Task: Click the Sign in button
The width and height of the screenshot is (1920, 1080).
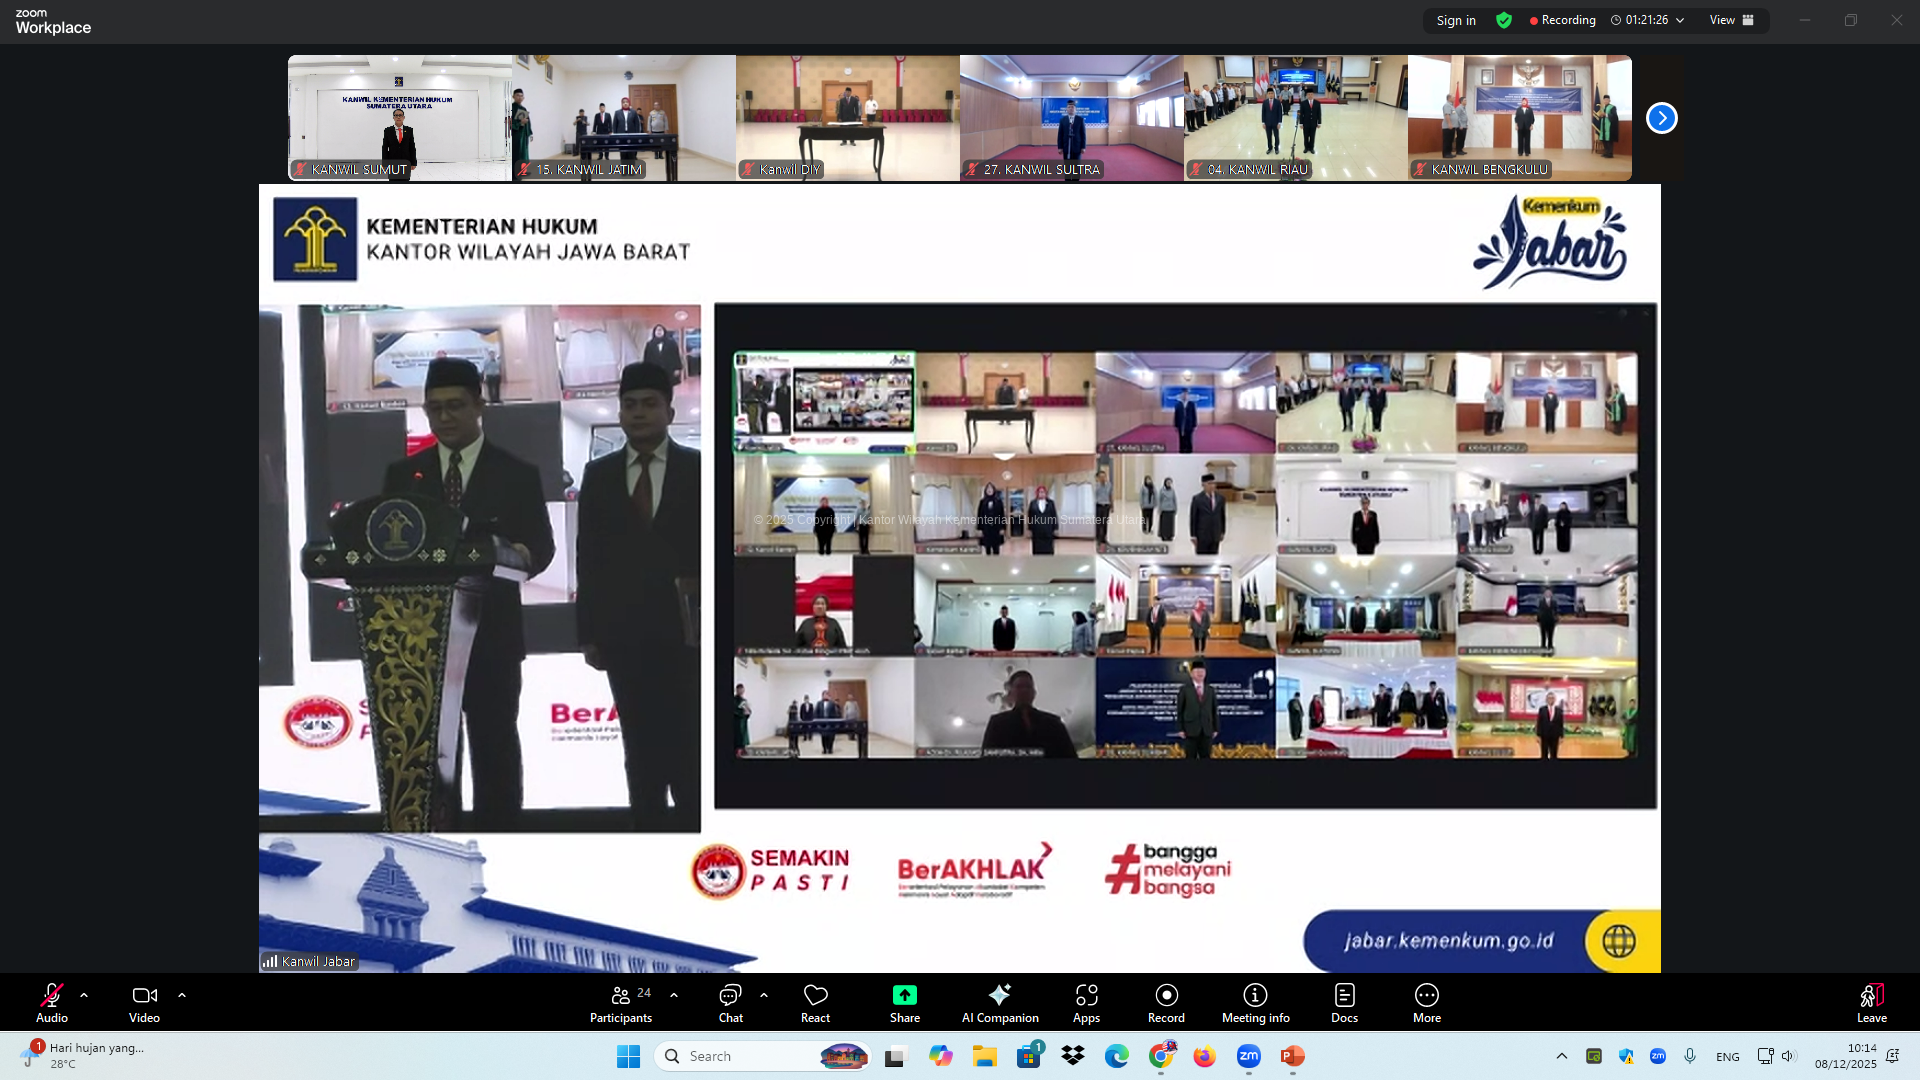Action: click(x=1456, y=20)
